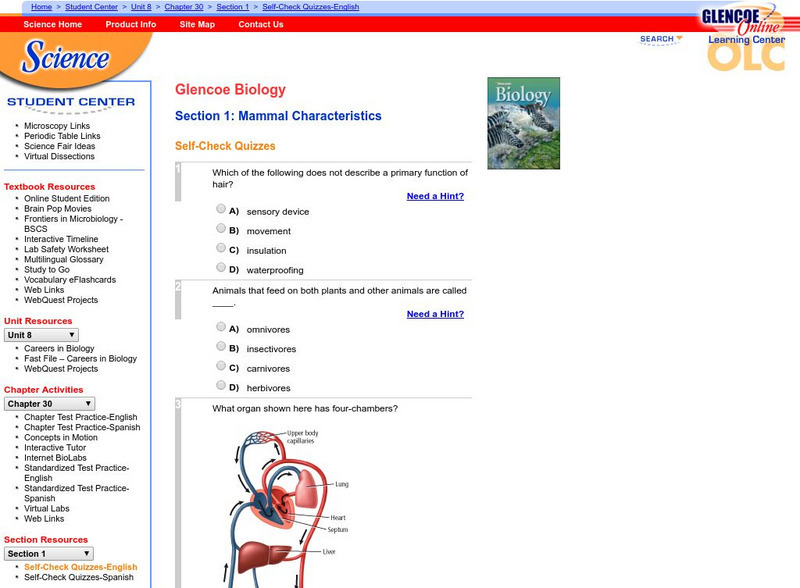Open Science Home in red menu bar
800x588 pixels.
53,24
